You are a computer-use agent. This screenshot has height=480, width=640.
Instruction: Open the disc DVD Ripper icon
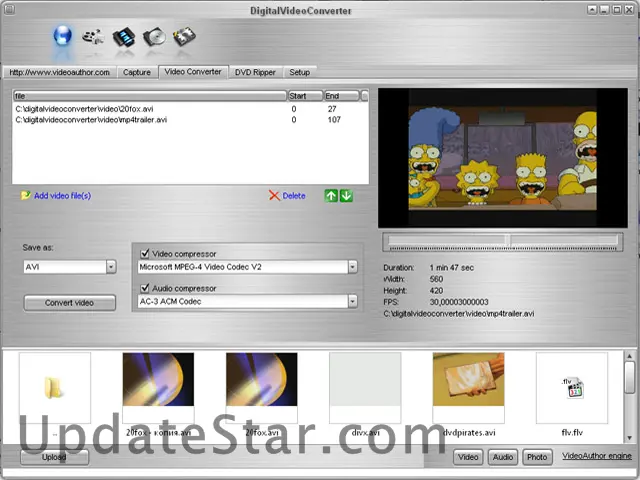(154, 37)
